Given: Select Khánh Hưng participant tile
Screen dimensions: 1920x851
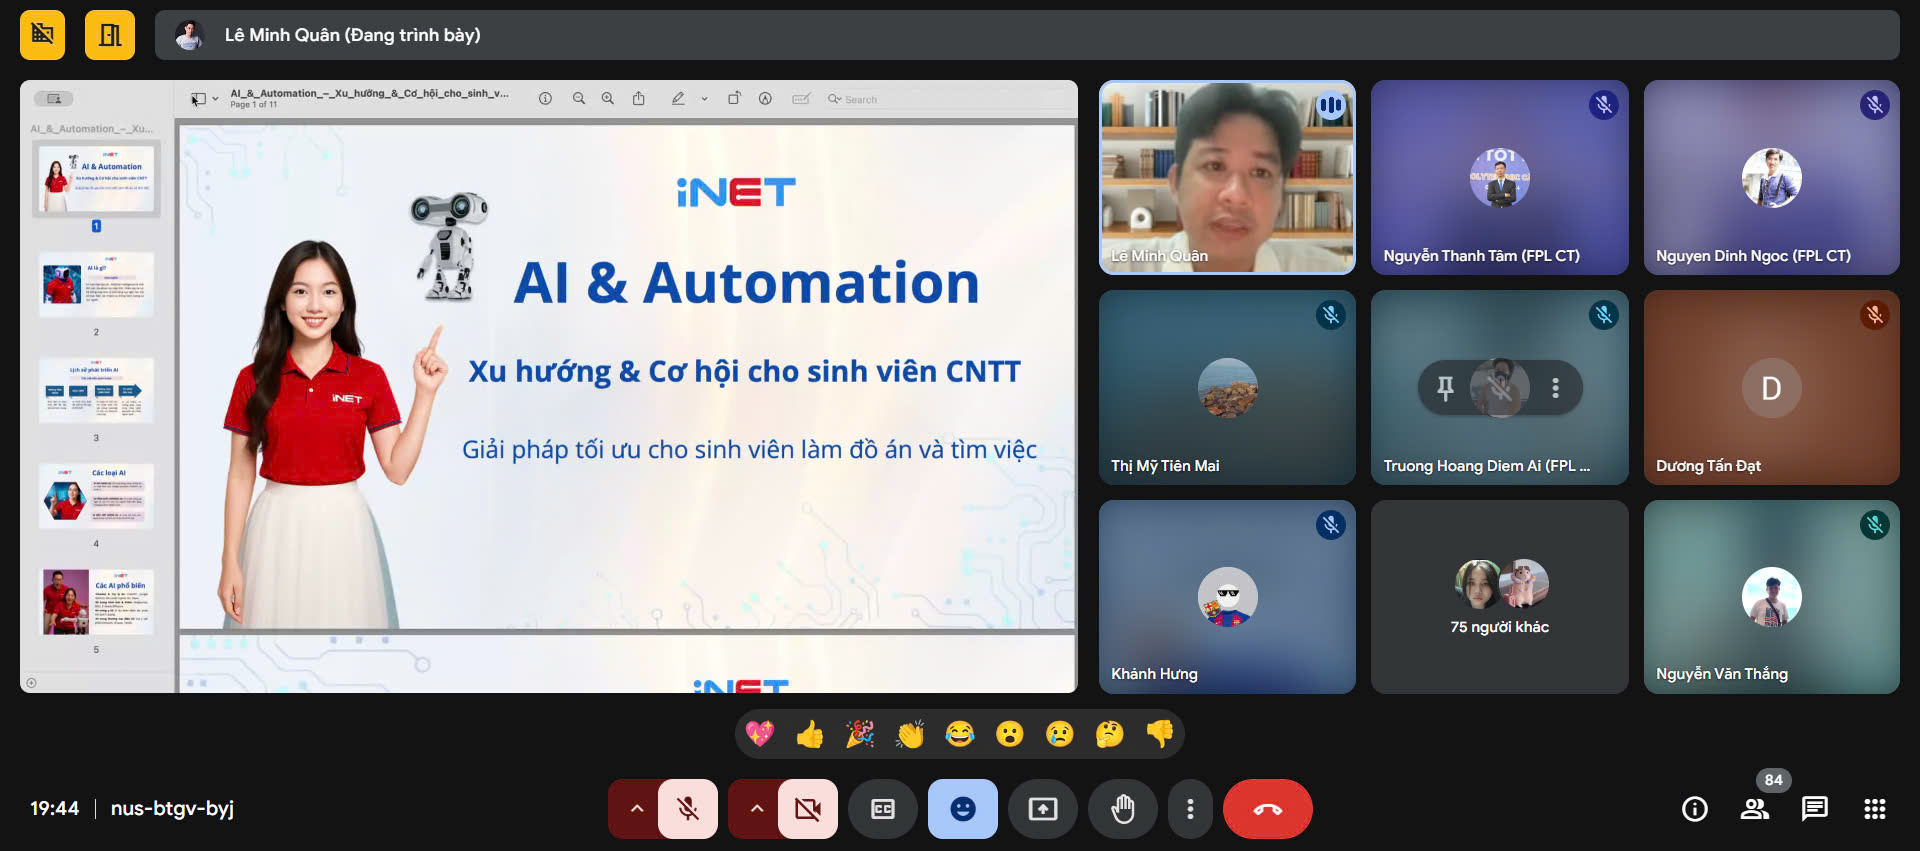Looking at the screenshot, I should pyautogui.click(x=1227, y=597).
